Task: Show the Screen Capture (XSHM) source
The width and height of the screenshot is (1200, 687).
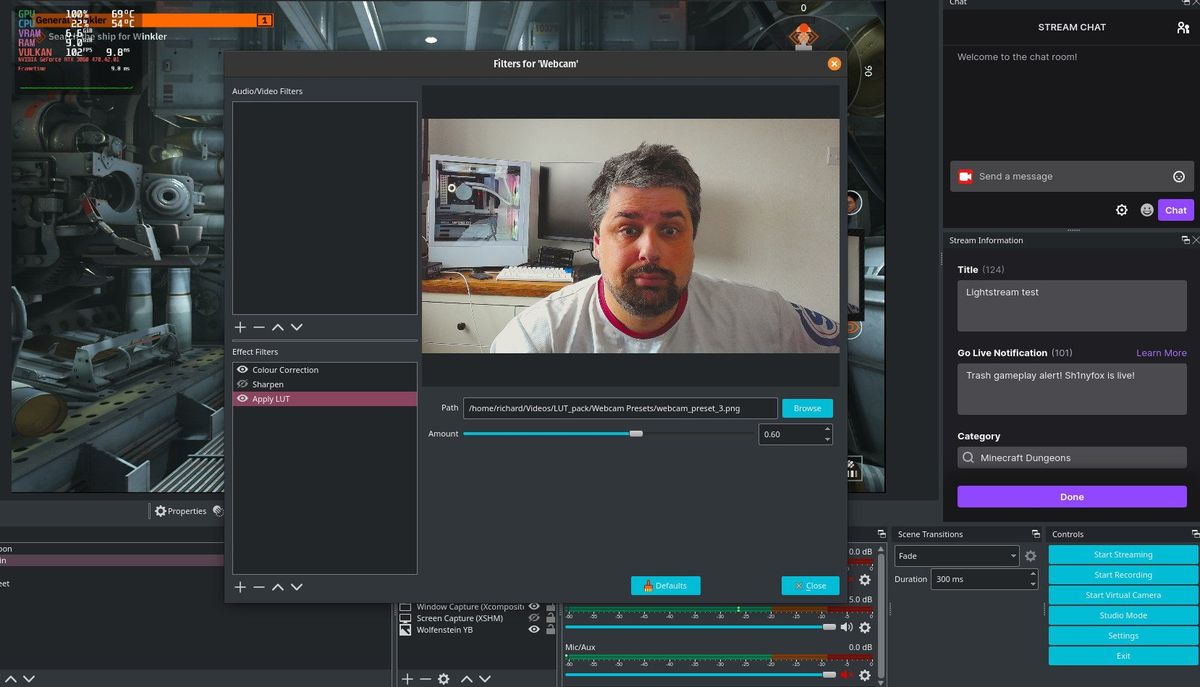Action: (x=533, y=618)
